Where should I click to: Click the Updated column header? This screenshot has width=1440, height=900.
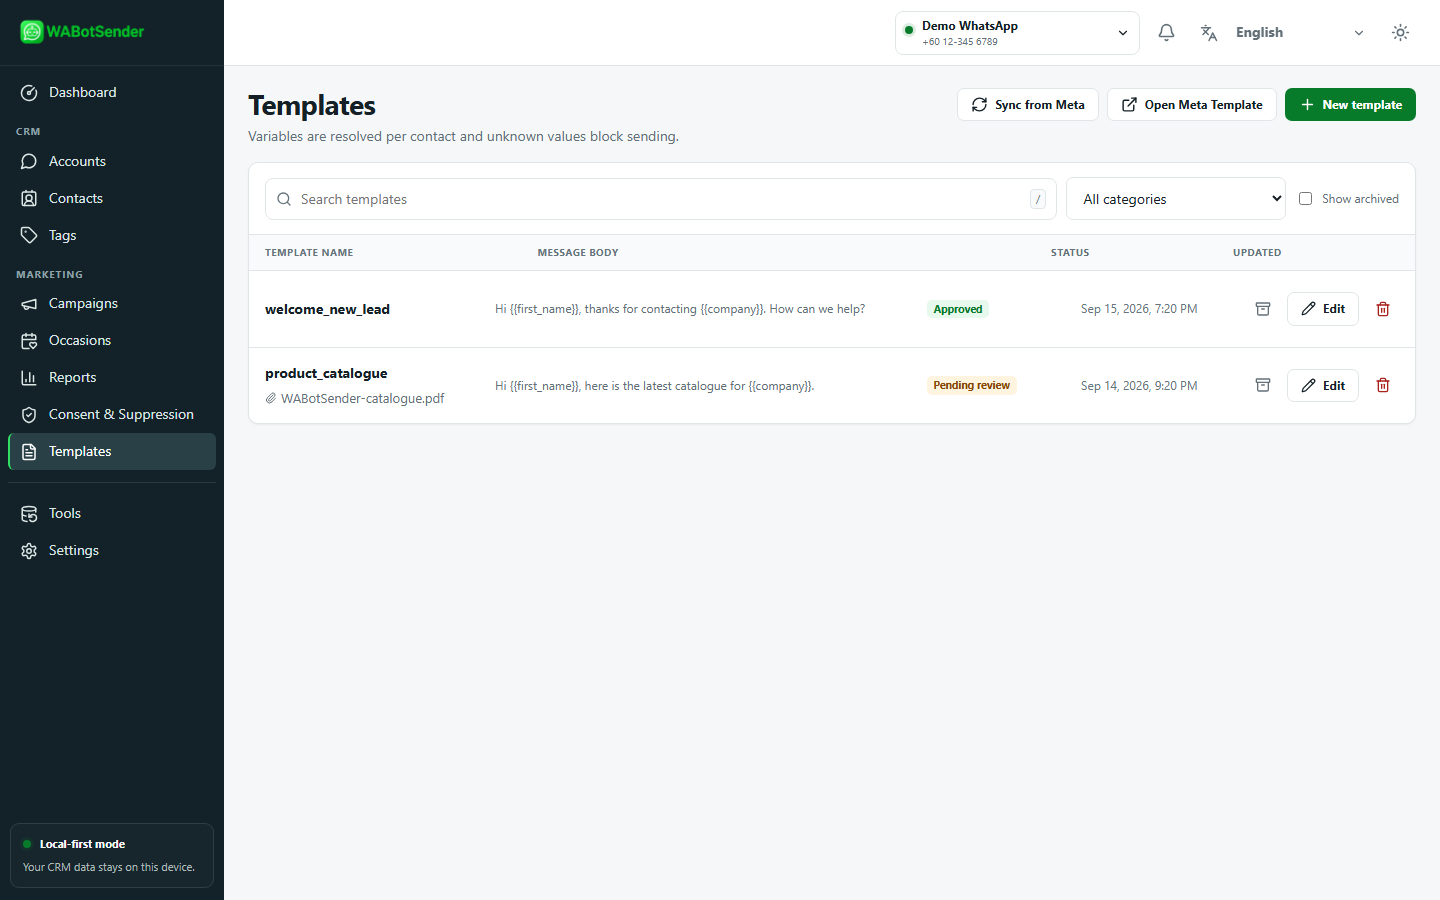1257,253
